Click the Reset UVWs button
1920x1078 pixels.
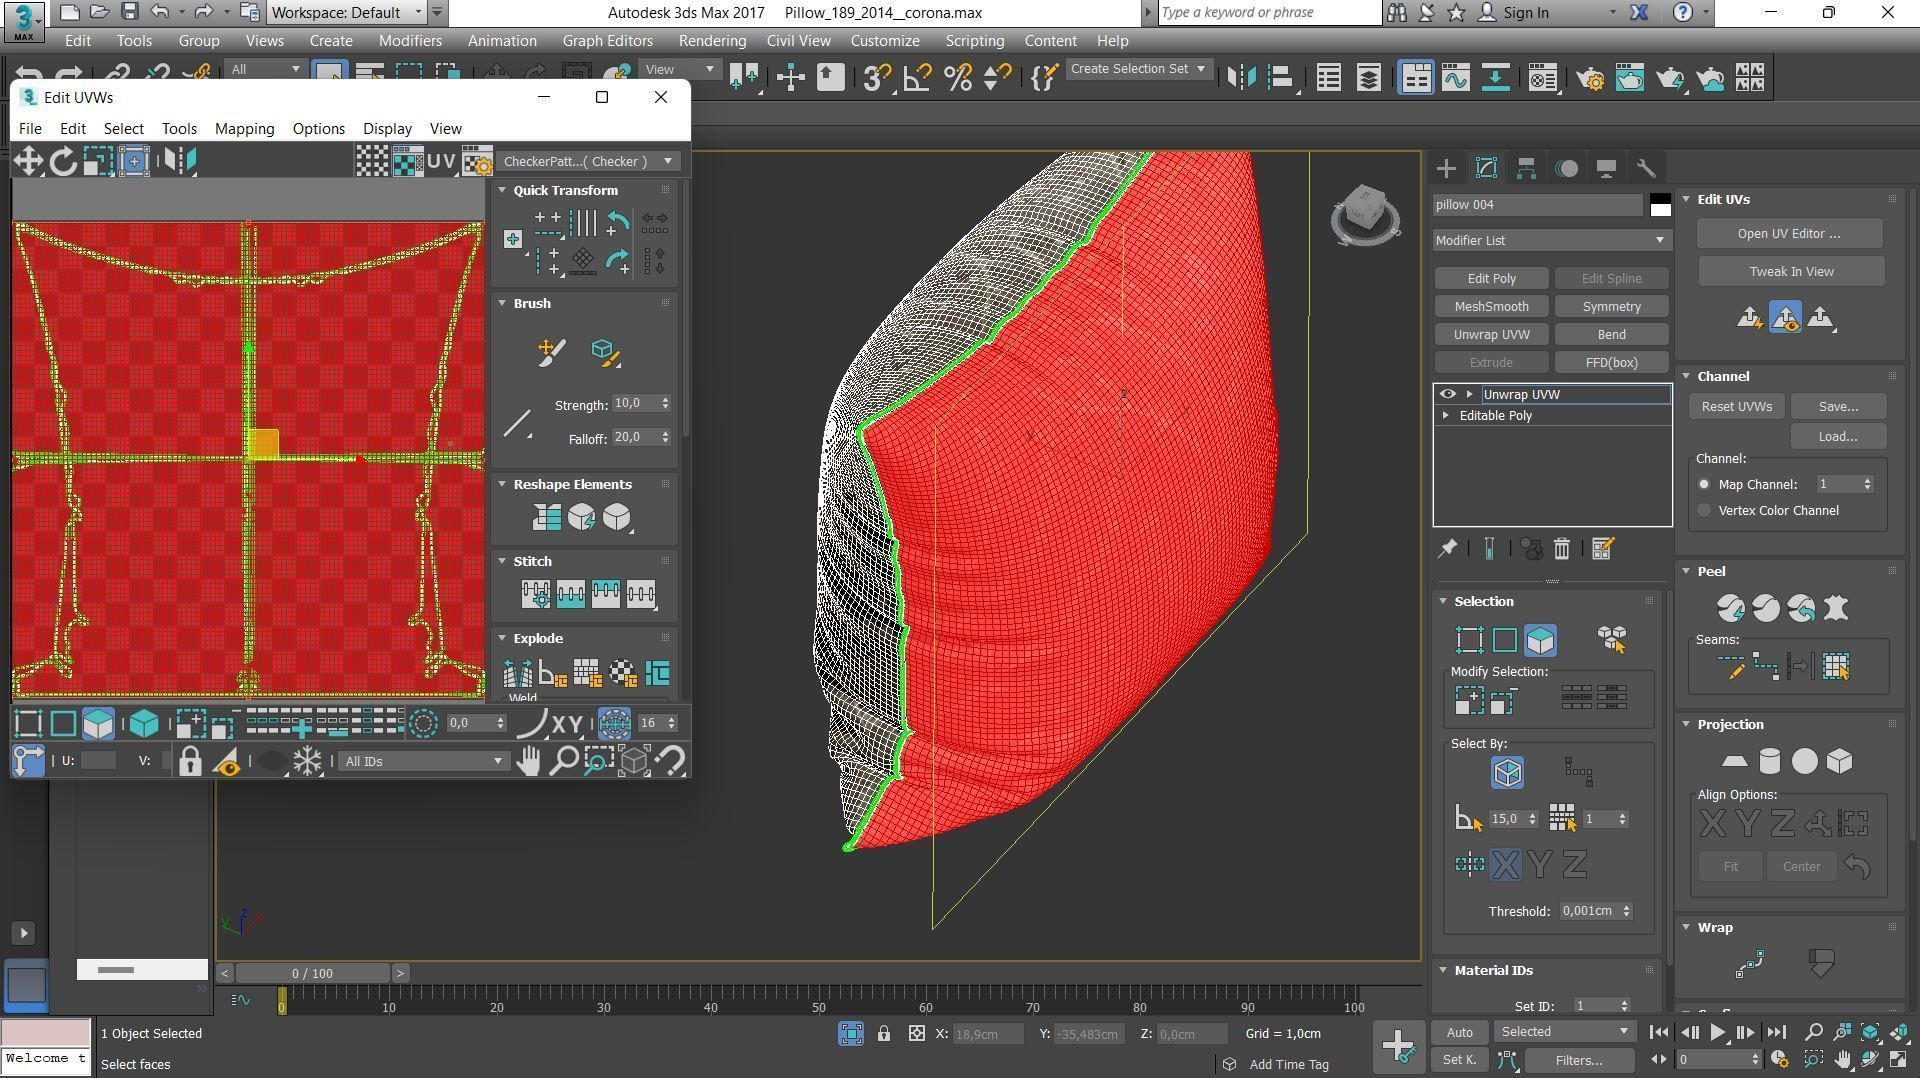1736,407
